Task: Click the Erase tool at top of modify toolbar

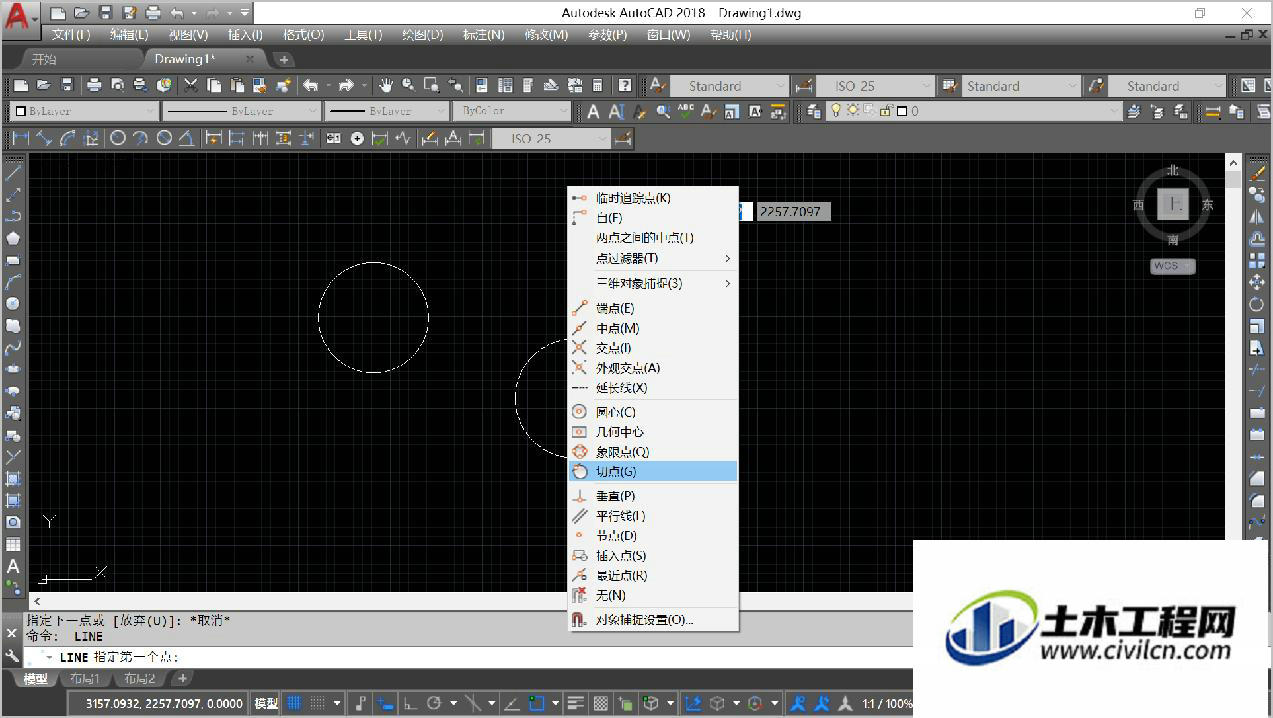Action: click(1257, 173)
